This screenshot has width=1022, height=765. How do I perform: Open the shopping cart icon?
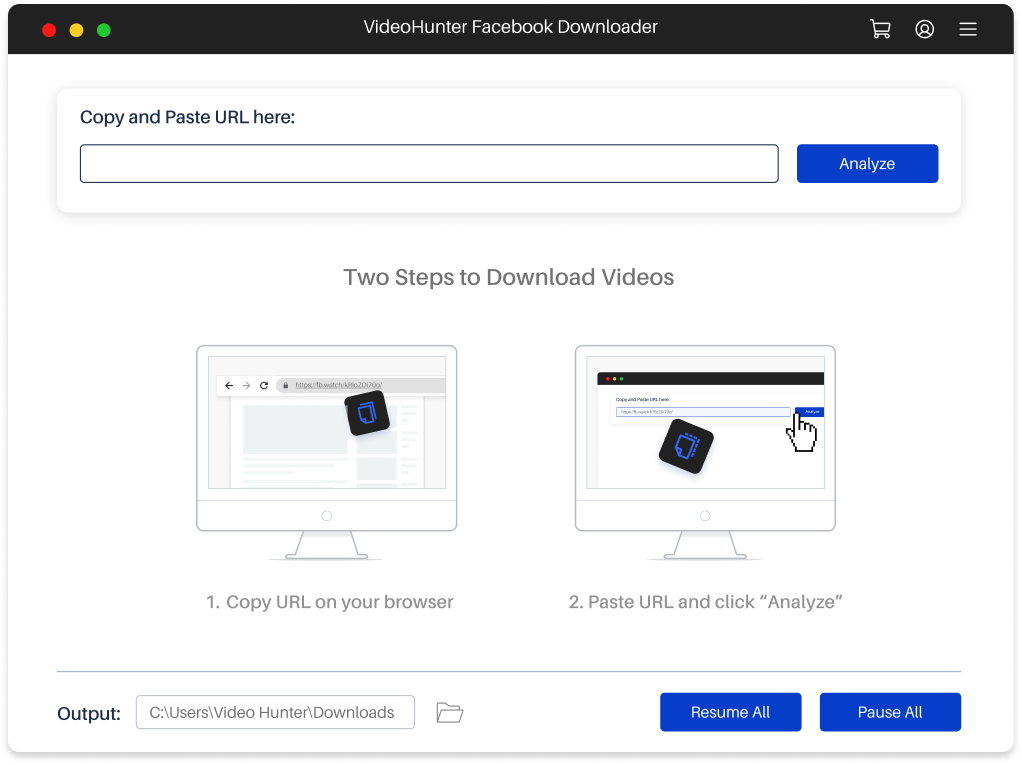881,29
